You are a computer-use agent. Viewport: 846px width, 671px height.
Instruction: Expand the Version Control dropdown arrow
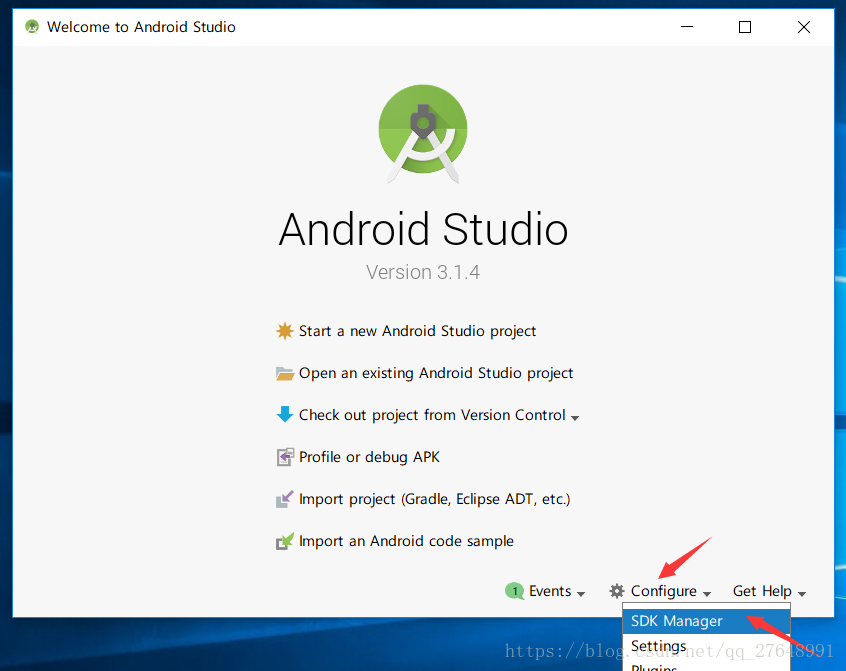[x=575, y=418]
